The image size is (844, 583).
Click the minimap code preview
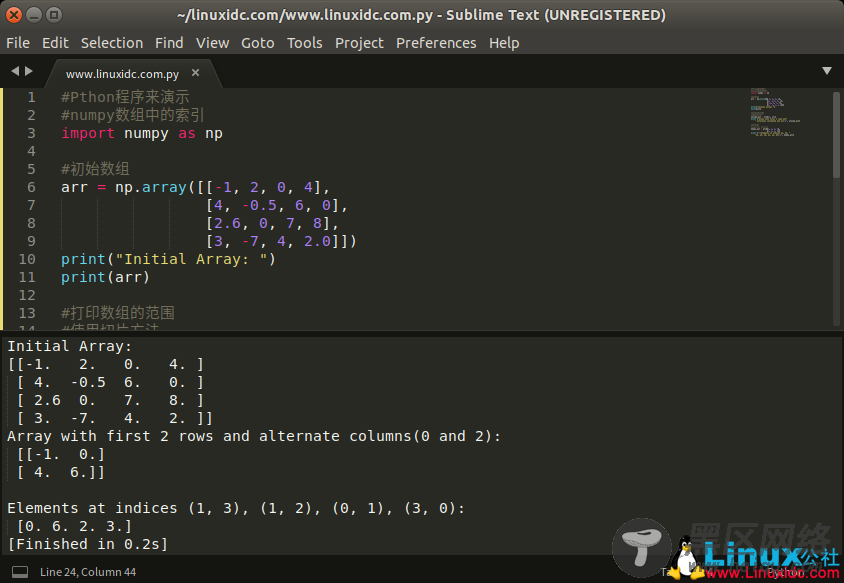(x=775, y=112)
